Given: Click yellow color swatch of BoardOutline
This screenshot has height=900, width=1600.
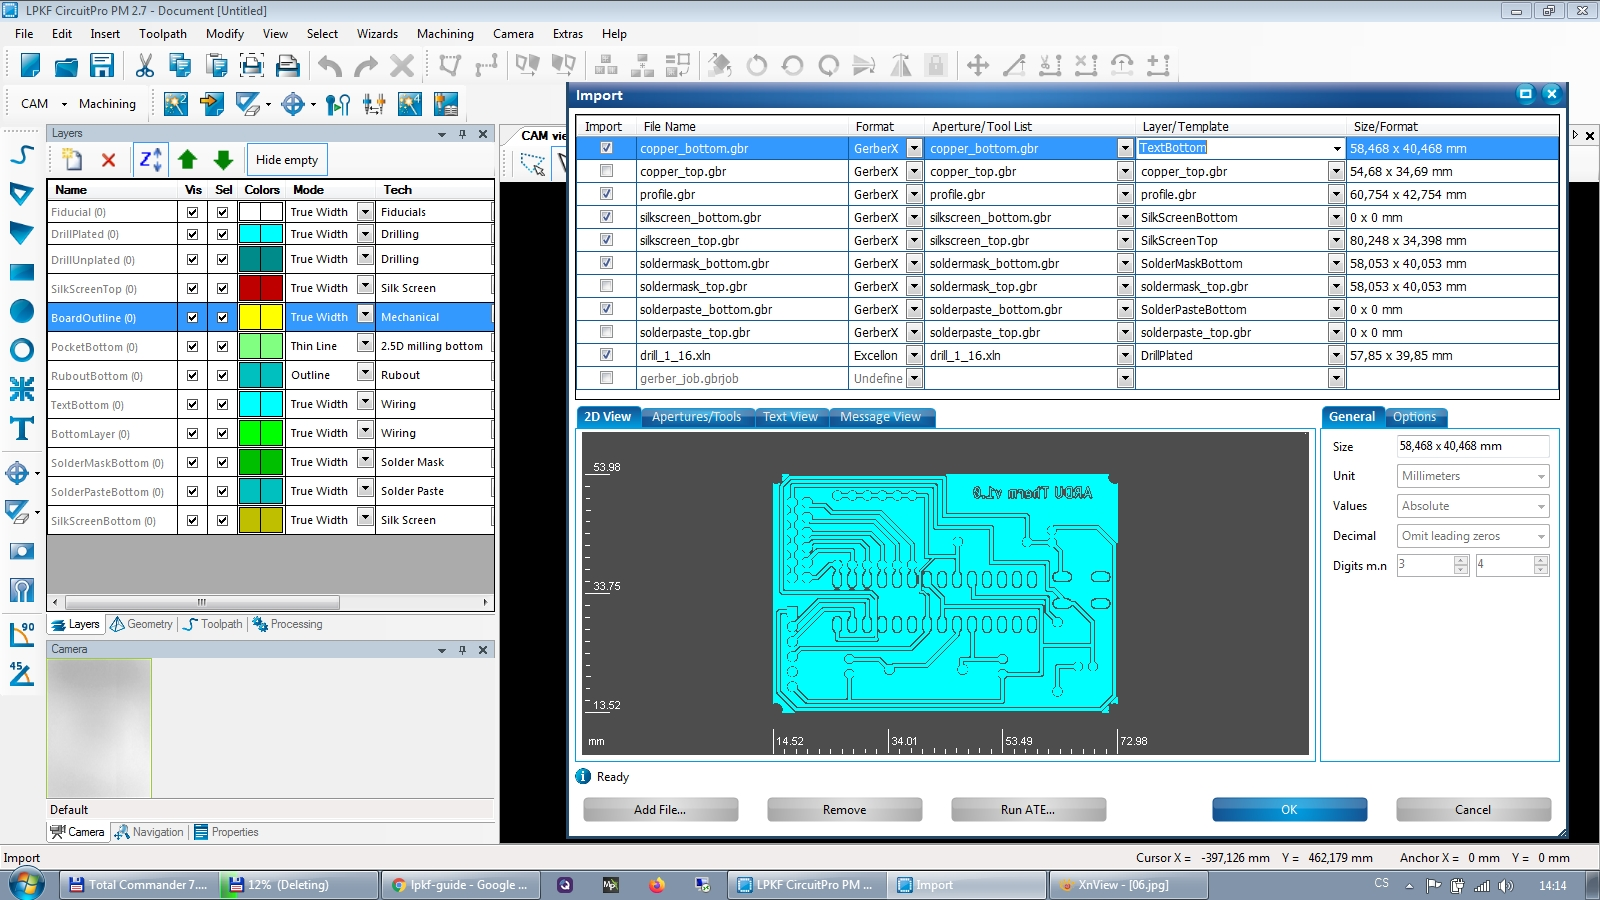Looking at the screenshot, I should (261, 317).
